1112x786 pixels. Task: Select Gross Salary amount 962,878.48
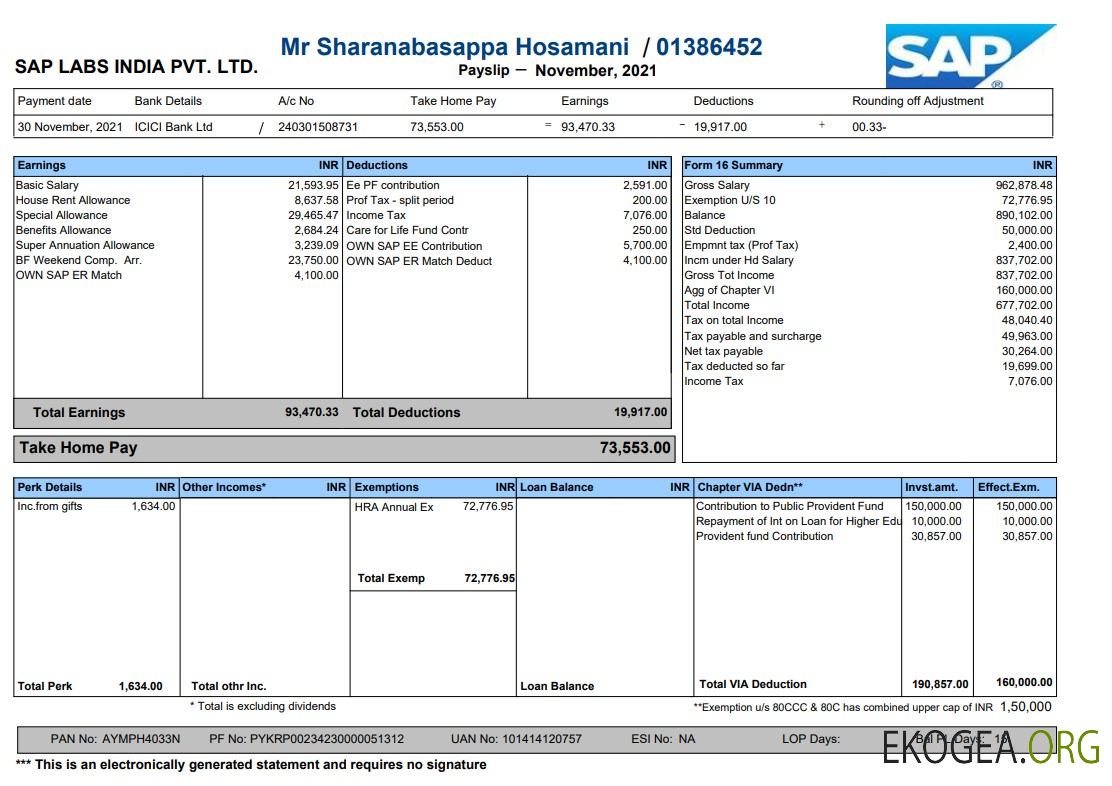point(1023,185)
